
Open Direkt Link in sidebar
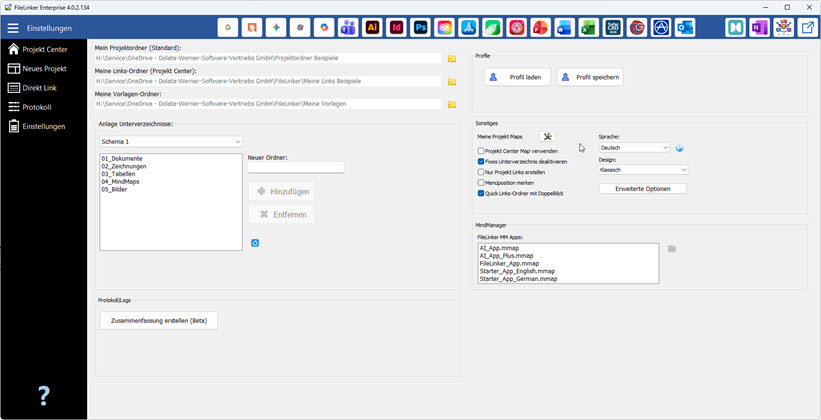(x=44, y=88)
